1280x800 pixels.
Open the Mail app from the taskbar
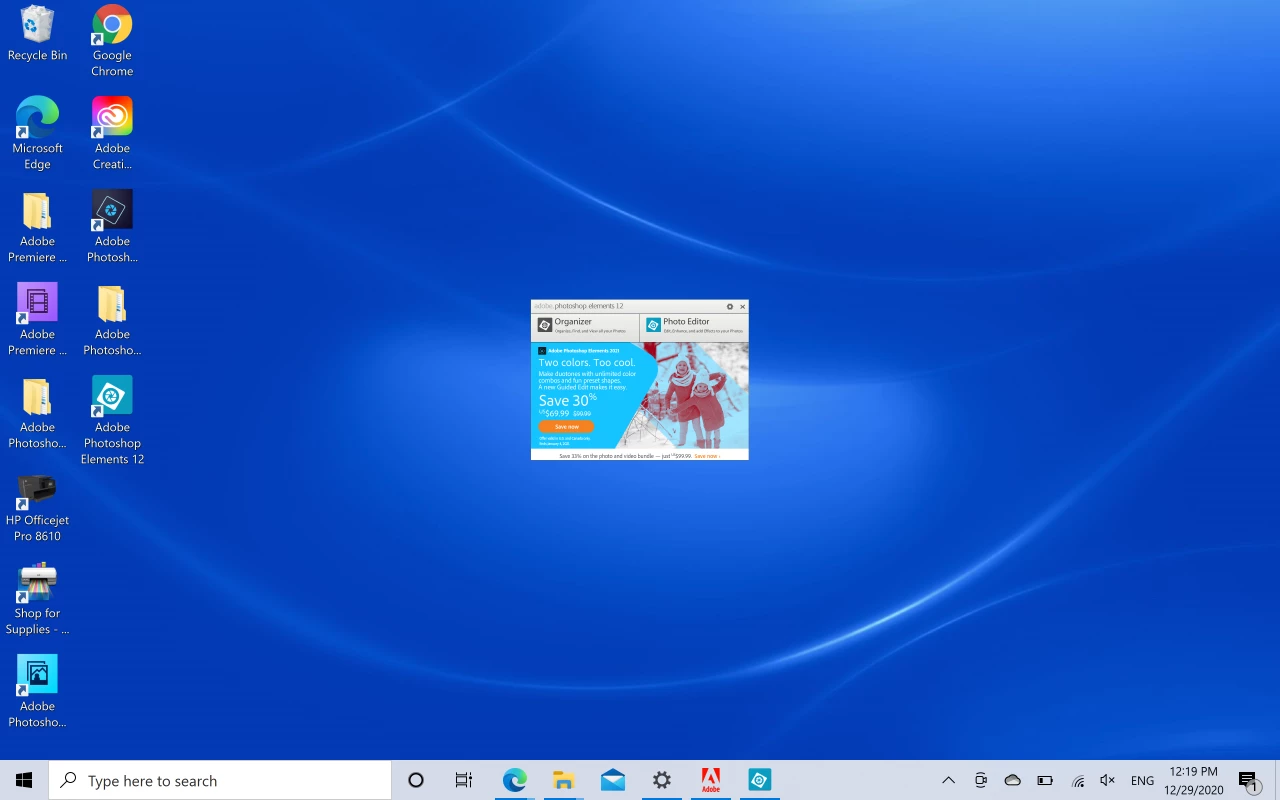point(612,780)
